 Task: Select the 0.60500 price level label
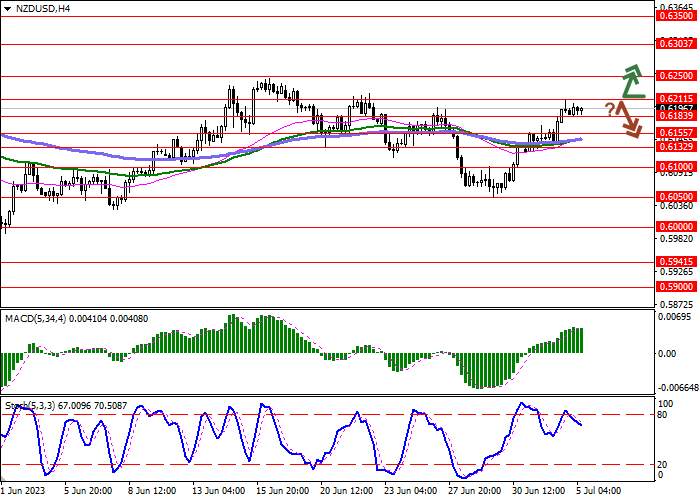pos(676,197)
